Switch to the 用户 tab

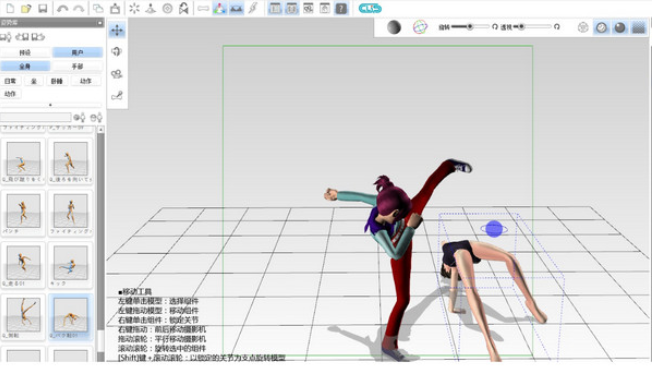tap(77, 52)
